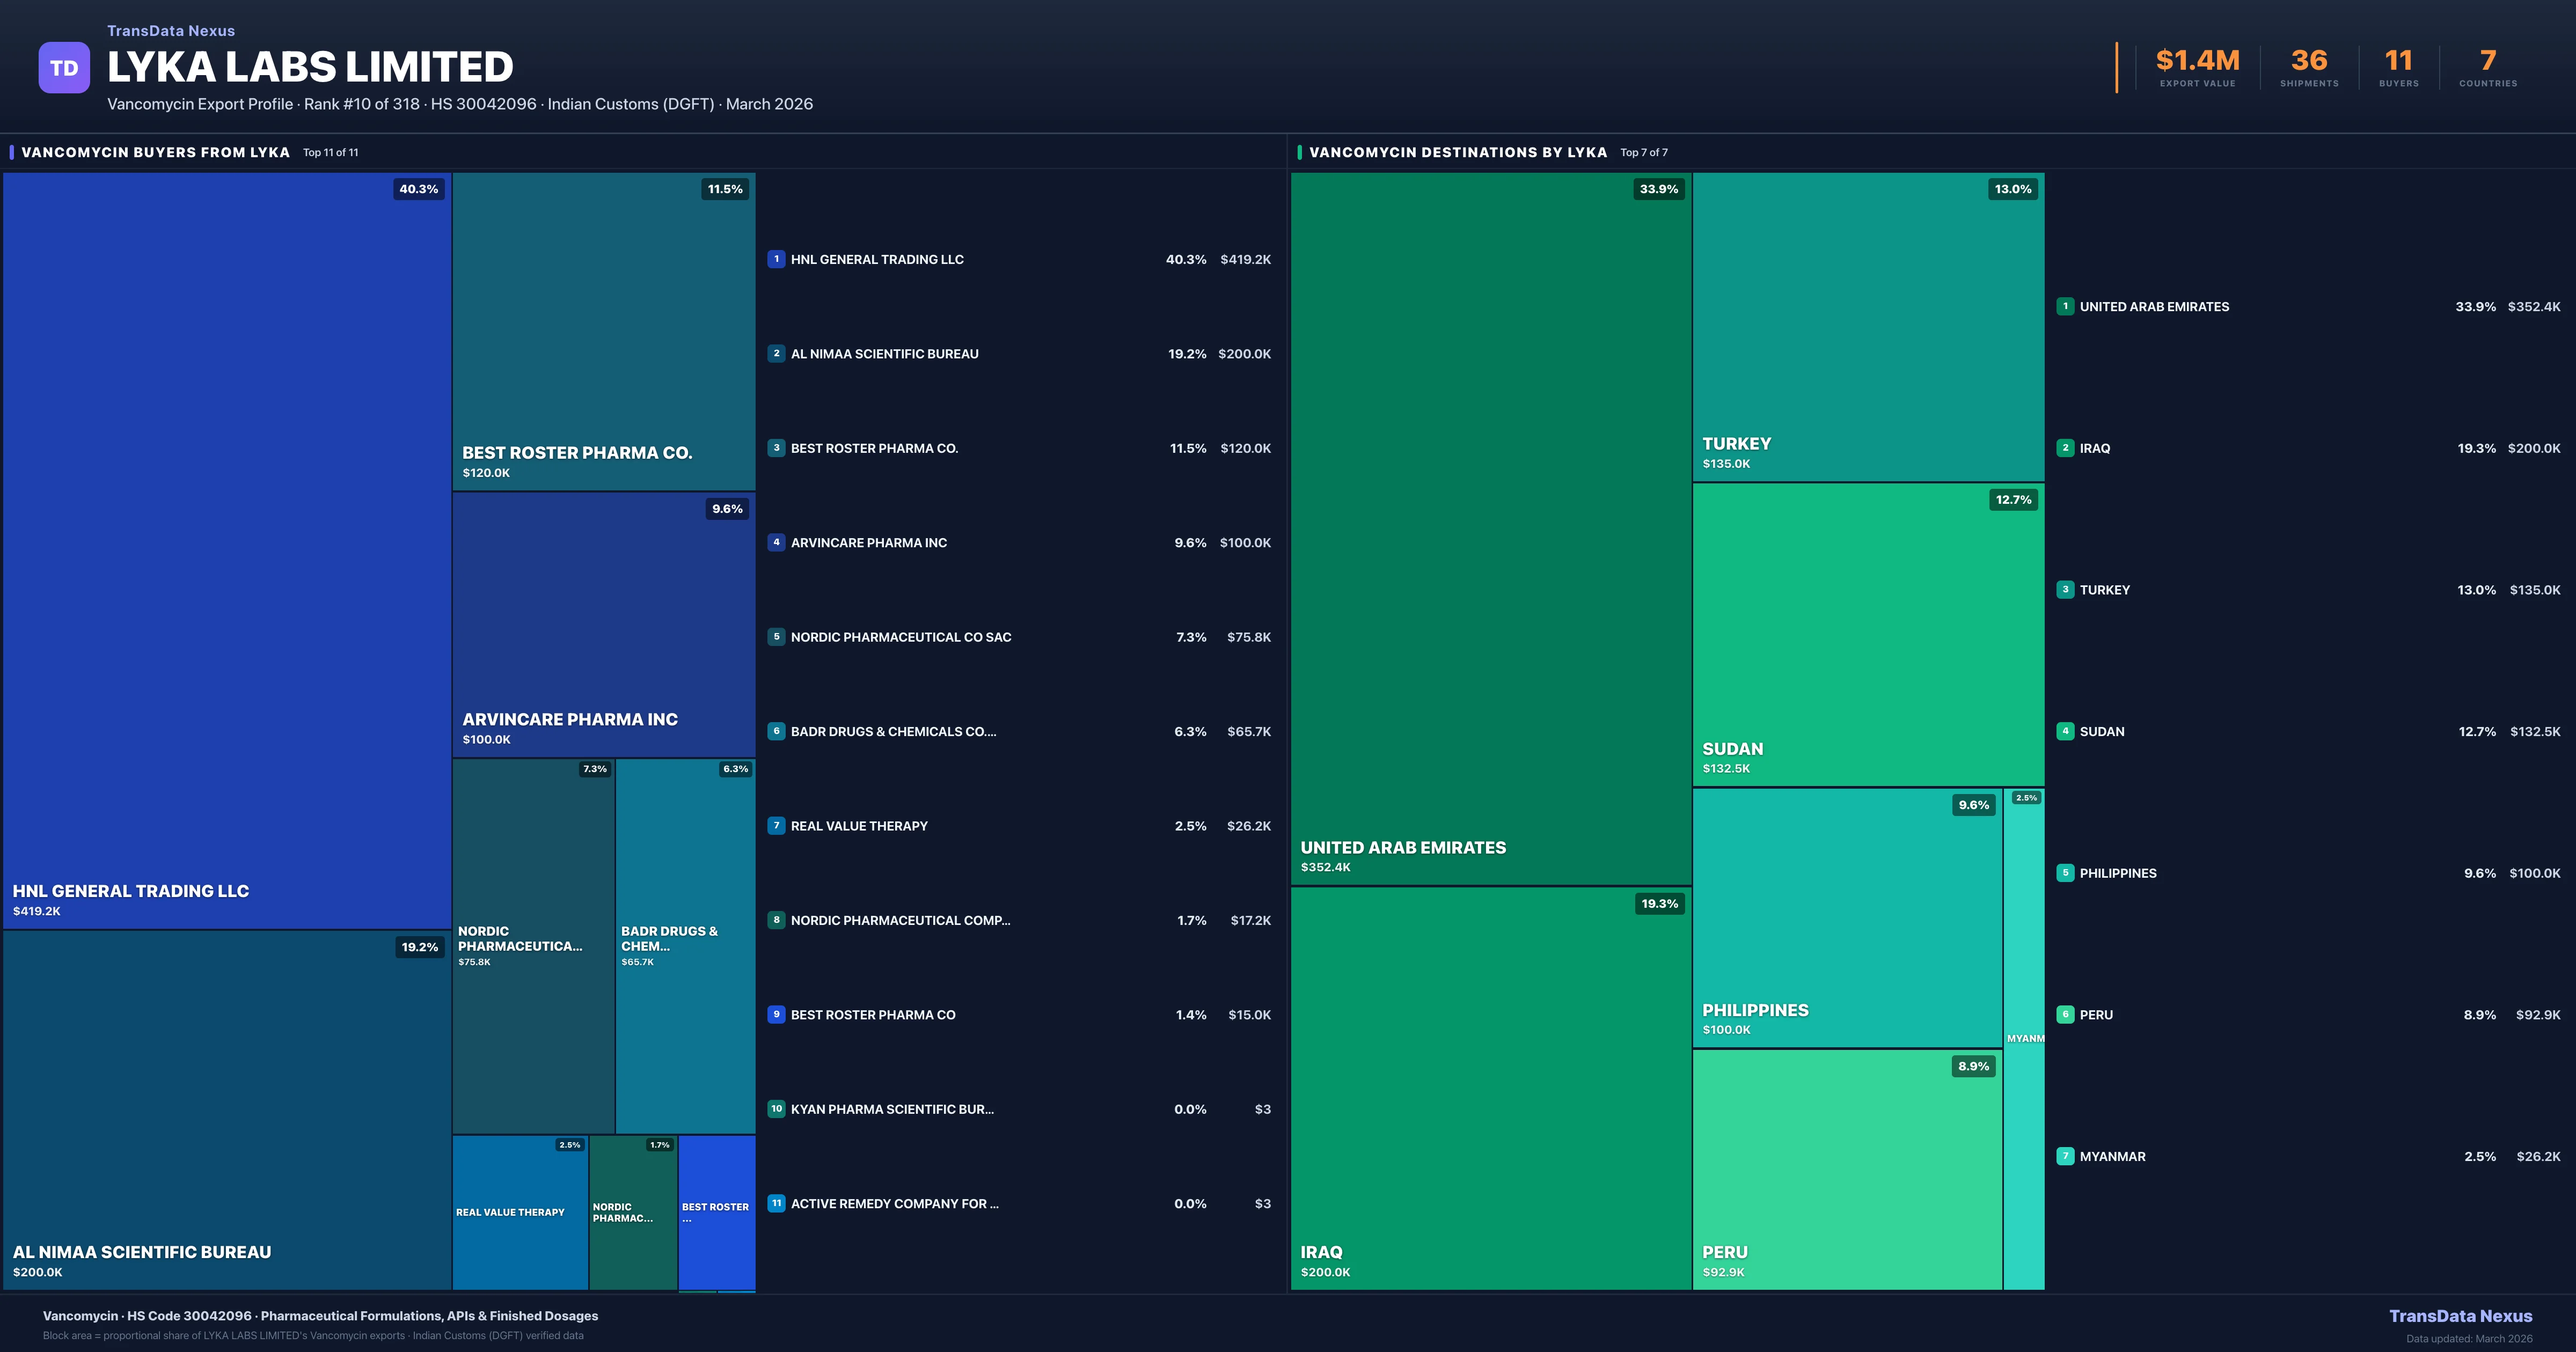2576x1352 pixels.
Task: Toggle the 40.3% share badge on HNL block
Action: (x=417, y=189)
